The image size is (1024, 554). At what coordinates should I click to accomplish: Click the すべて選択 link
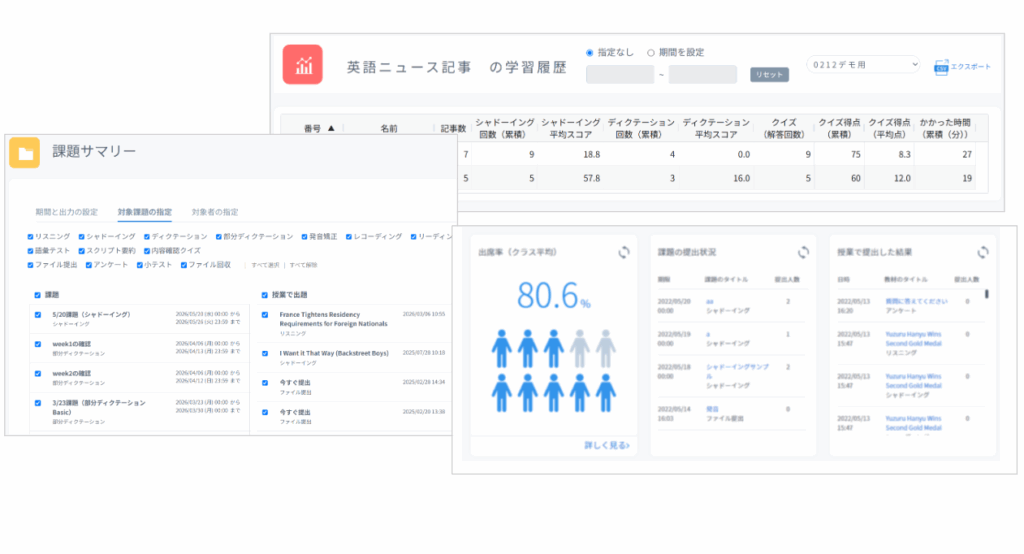point(265,265)
